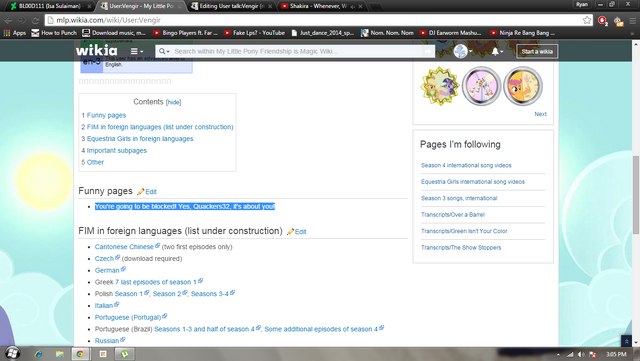This screenshot has height=361, width=640.
Task: Open Polish Season 1 link
Action: click(129, 294)
